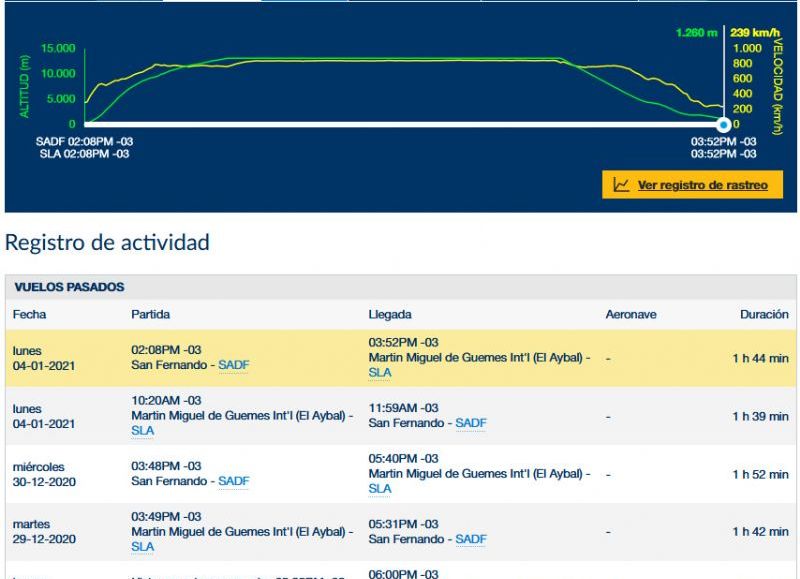Click the Partida column header

[151, 314]
